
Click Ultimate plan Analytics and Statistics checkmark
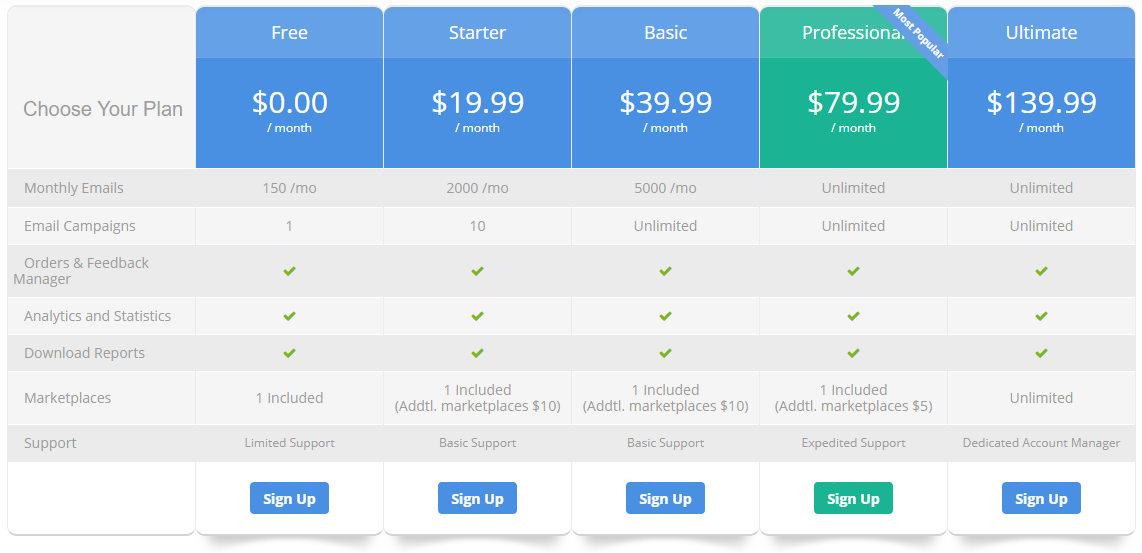(1041, 316)
